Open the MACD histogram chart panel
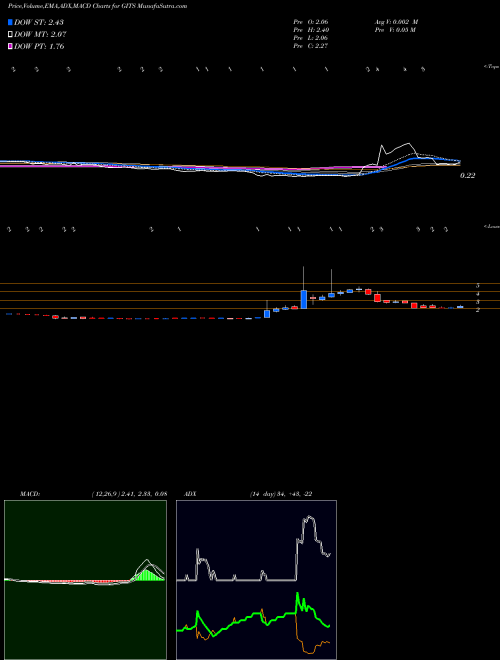This screenshot has height=660, width=500. 85,580
